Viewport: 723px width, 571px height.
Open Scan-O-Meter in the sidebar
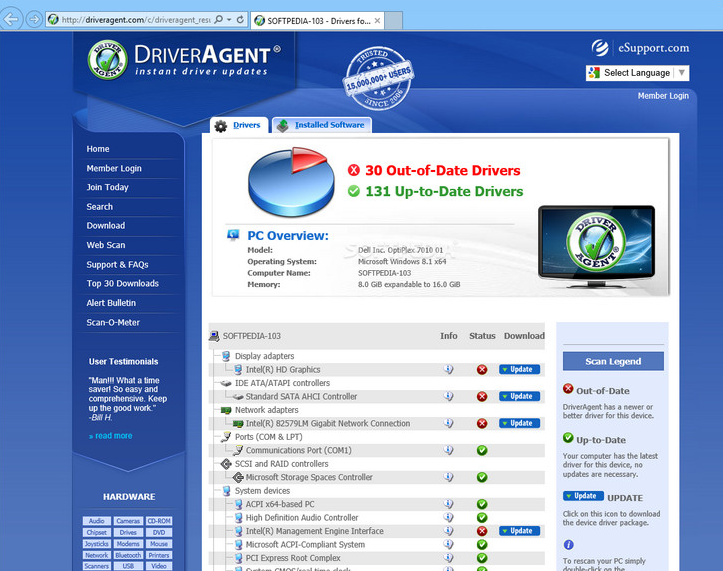(x=113, y=322)
